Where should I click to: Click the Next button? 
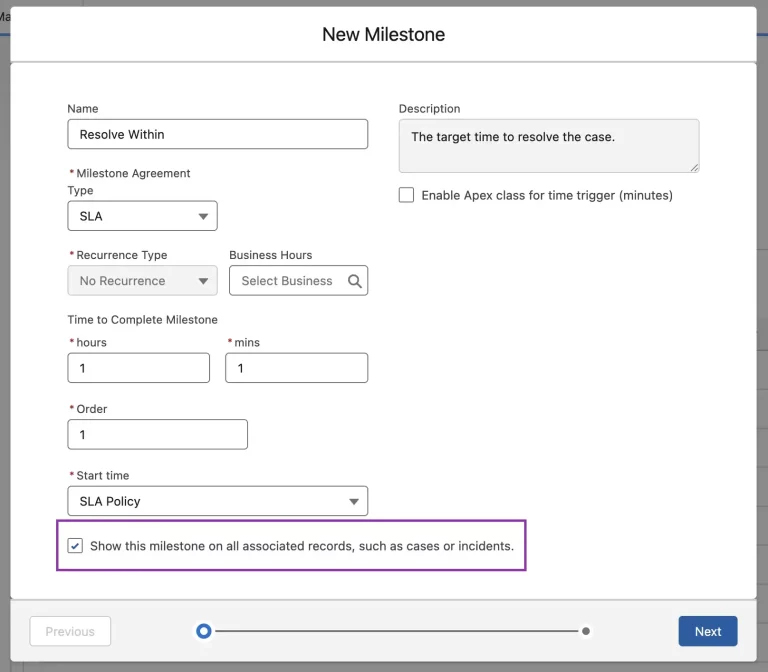tap(707, 631)
